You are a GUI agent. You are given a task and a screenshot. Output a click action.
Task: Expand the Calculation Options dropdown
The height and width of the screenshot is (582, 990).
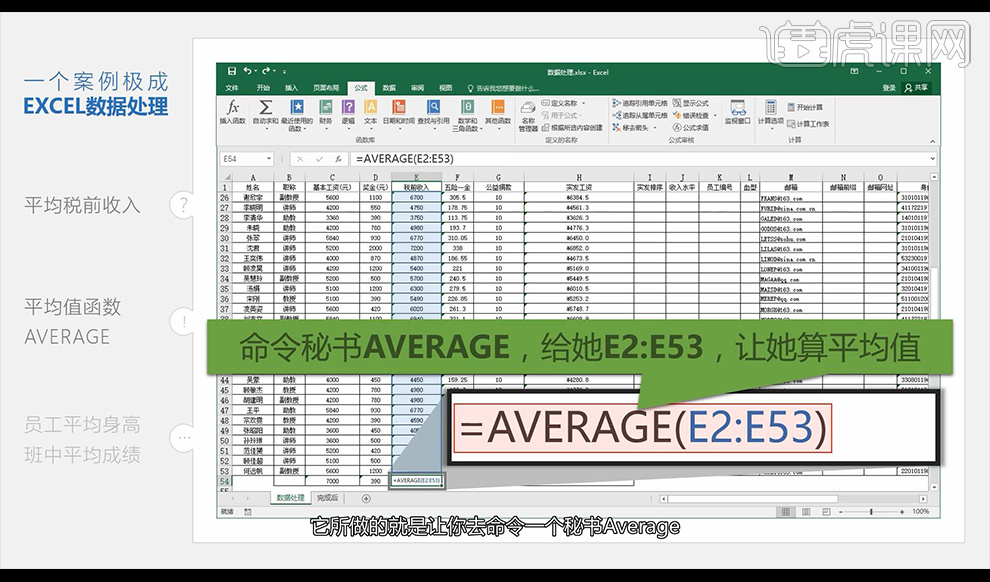pyautogui.click(x=771, y=112)
